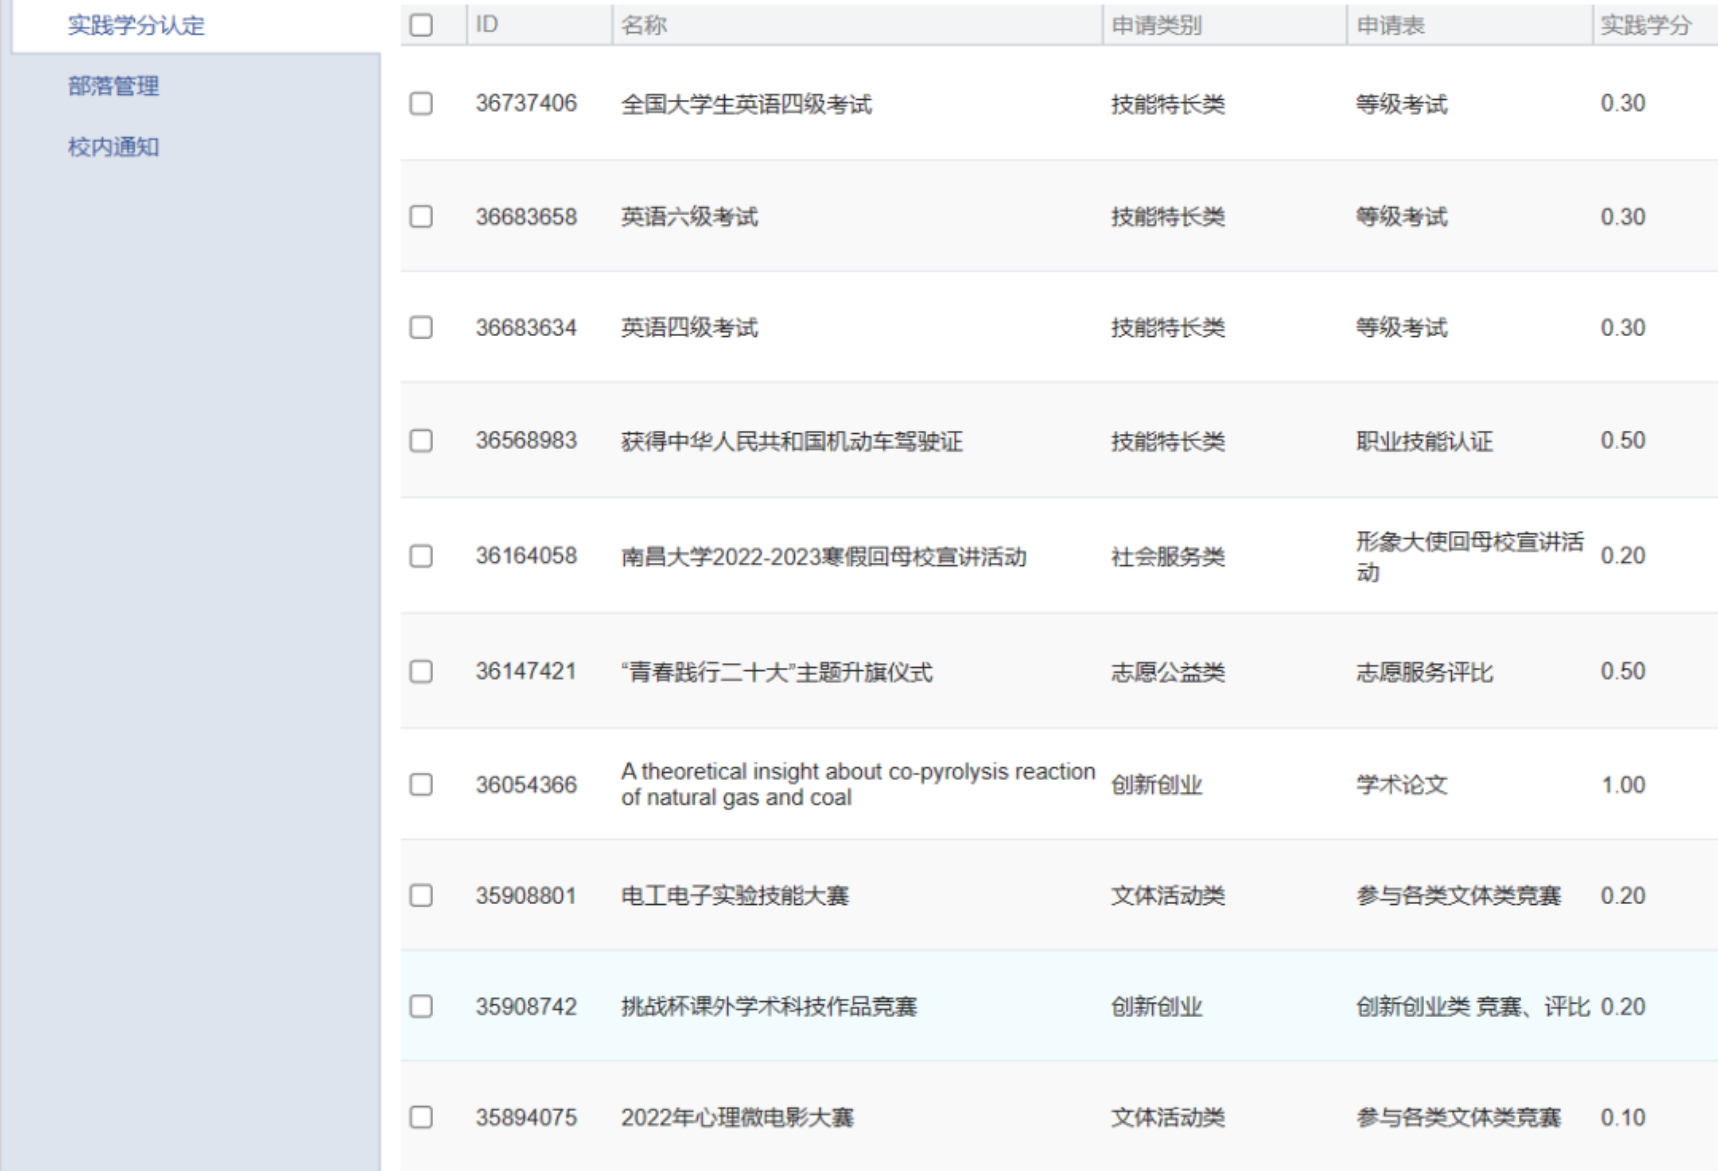This screenshot has height=1171, width=1718.
Task: Select checkbox for 英语六级考试 row
Action: 421,217
